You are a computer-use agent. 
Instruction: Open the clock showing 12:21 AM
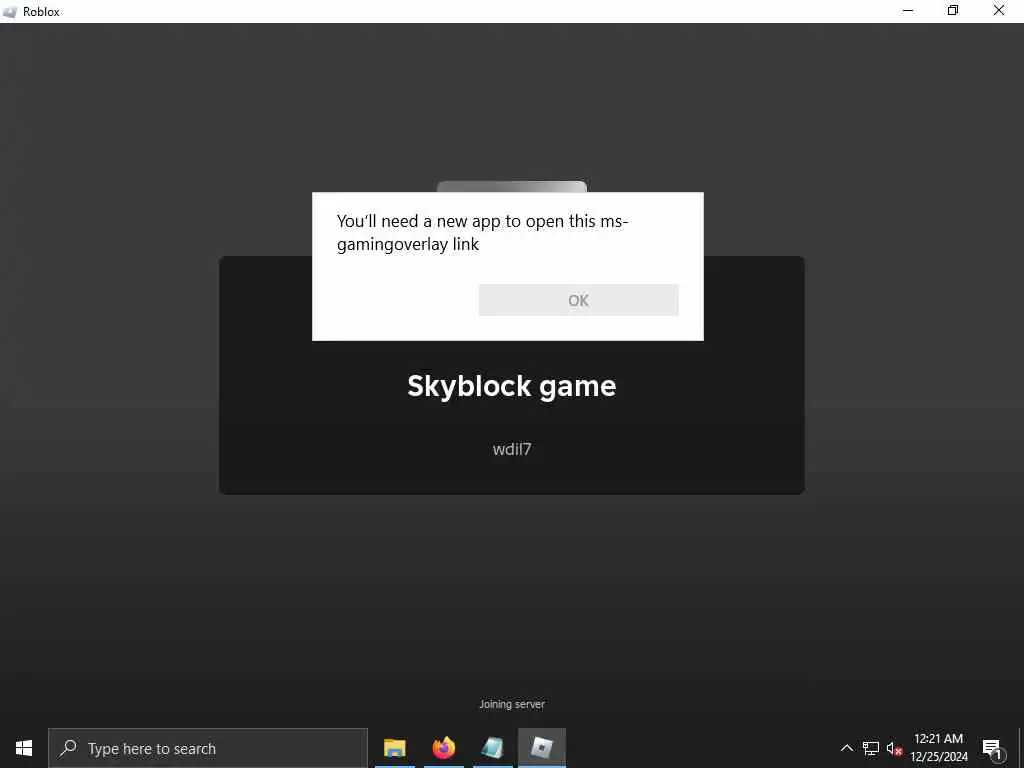click(x=938, y=739)
